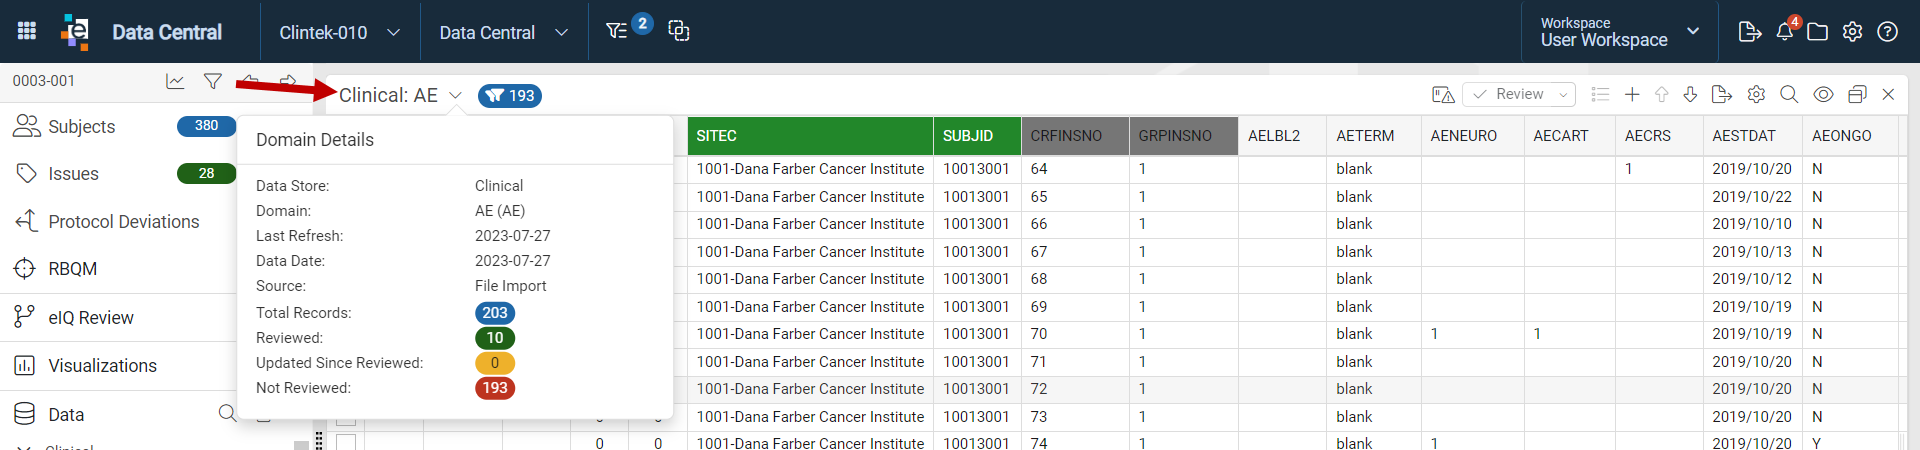Click the chart icon next to 0003-001
This screenshot has height=450, width=1920.
click(175, 81)
